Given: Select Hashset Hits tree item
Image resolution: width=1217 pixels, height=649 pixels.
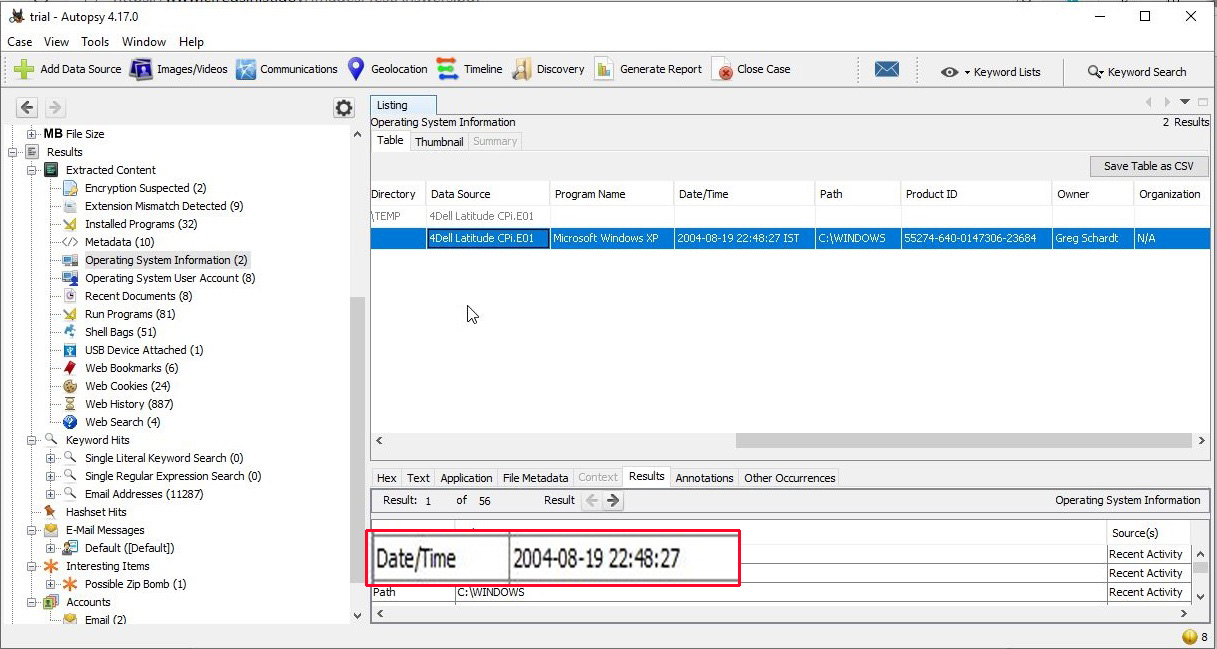Looking at the screenshot, I should point(96,512).
